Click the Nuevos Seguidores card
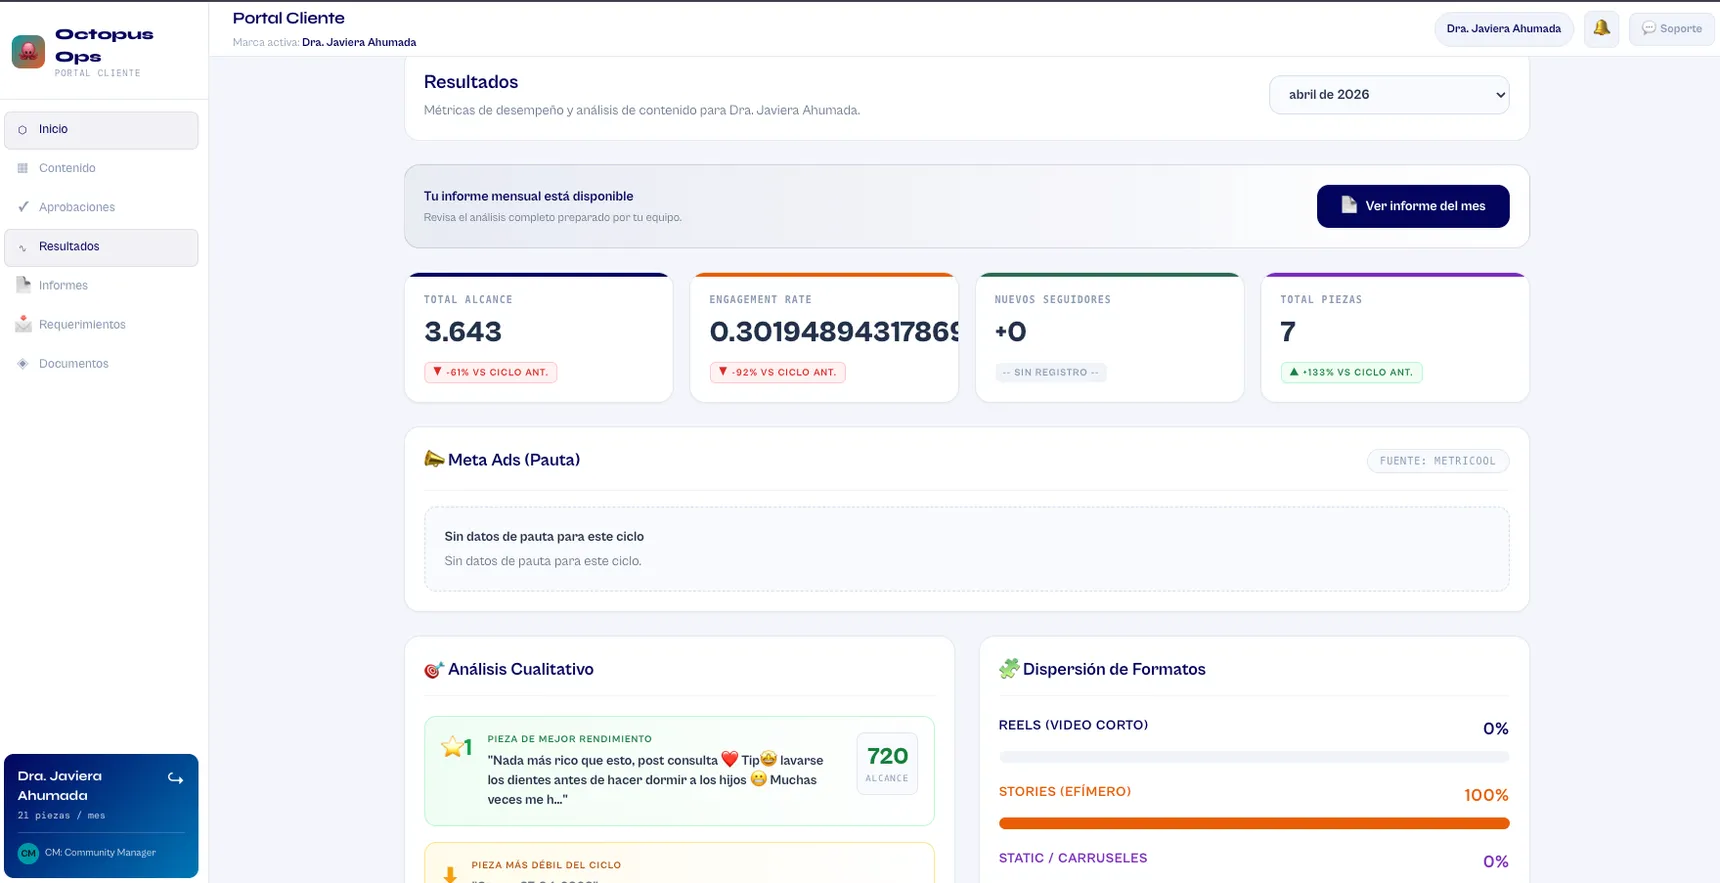This screenshot has width=1720, height=883. (1109, 338)
